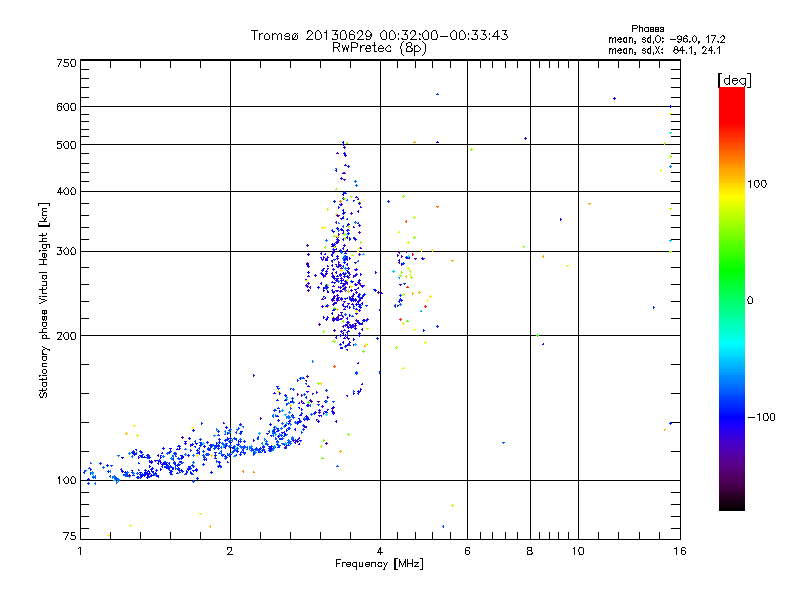This screenshot has height=600, width=800.
Task: Click the 'Phases' header label
Action: [647, 29]
